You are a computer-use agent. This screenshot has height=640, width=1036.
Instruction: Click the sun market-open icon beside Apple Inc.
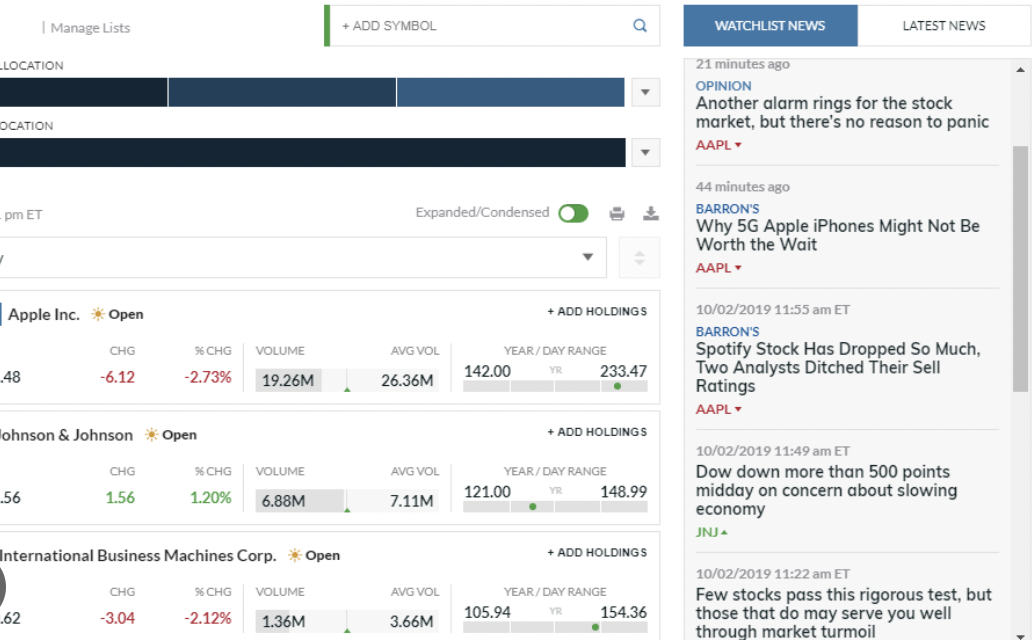(x=98, y=314)
